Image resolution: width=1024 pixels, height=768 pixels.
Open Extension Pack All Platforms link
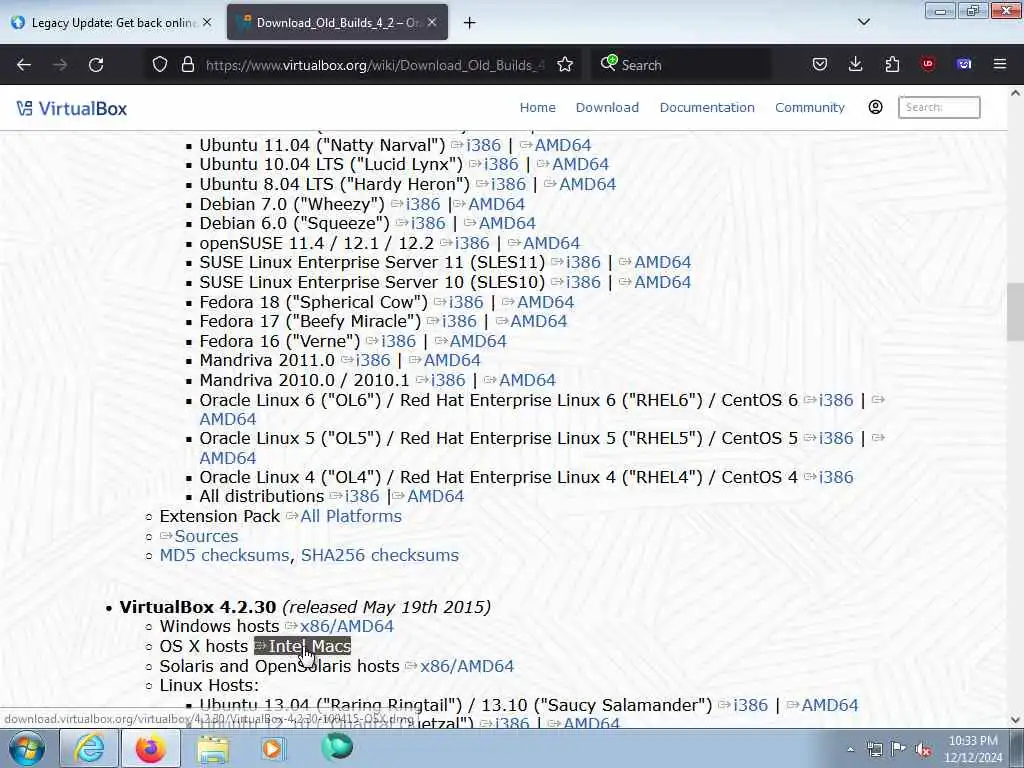click(x=351, y=516)
